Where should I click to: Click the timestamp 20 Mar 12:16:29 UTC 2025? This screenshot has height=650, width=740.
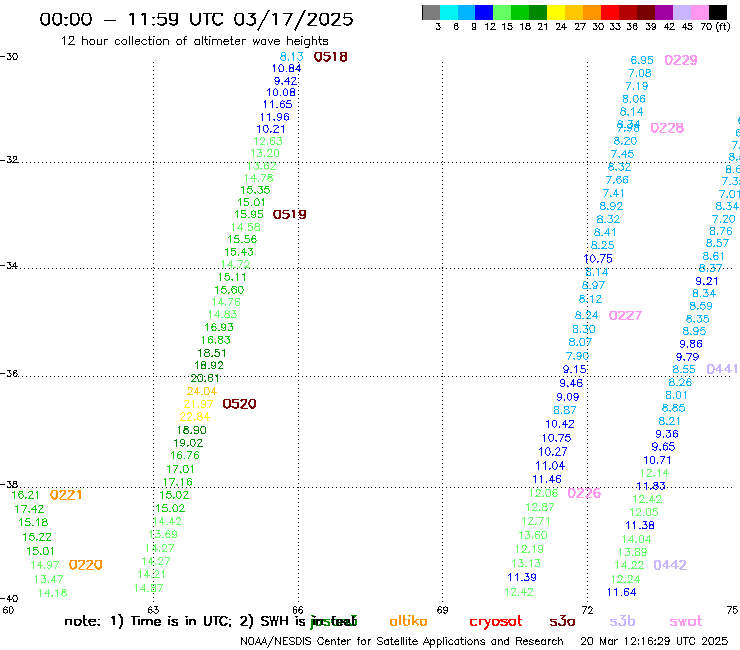(654, 642)
